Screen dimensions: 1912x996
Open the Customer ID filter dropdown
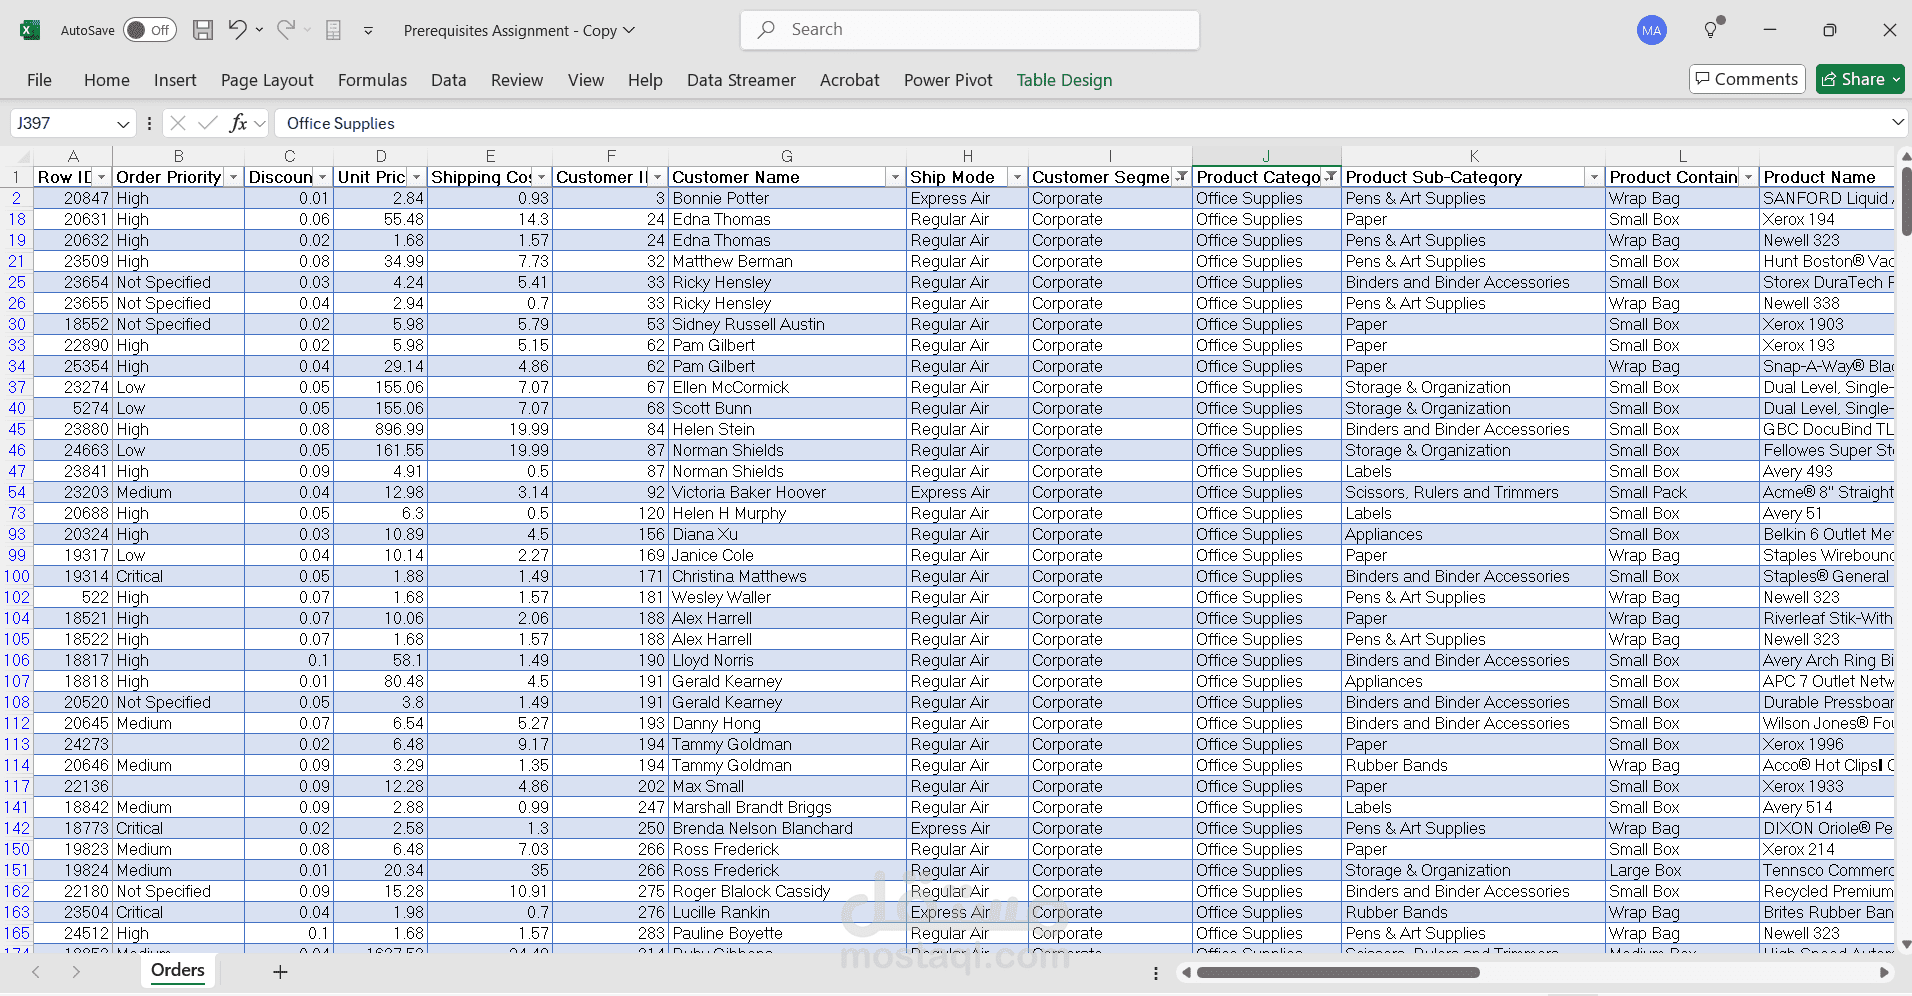pos(657,177)
